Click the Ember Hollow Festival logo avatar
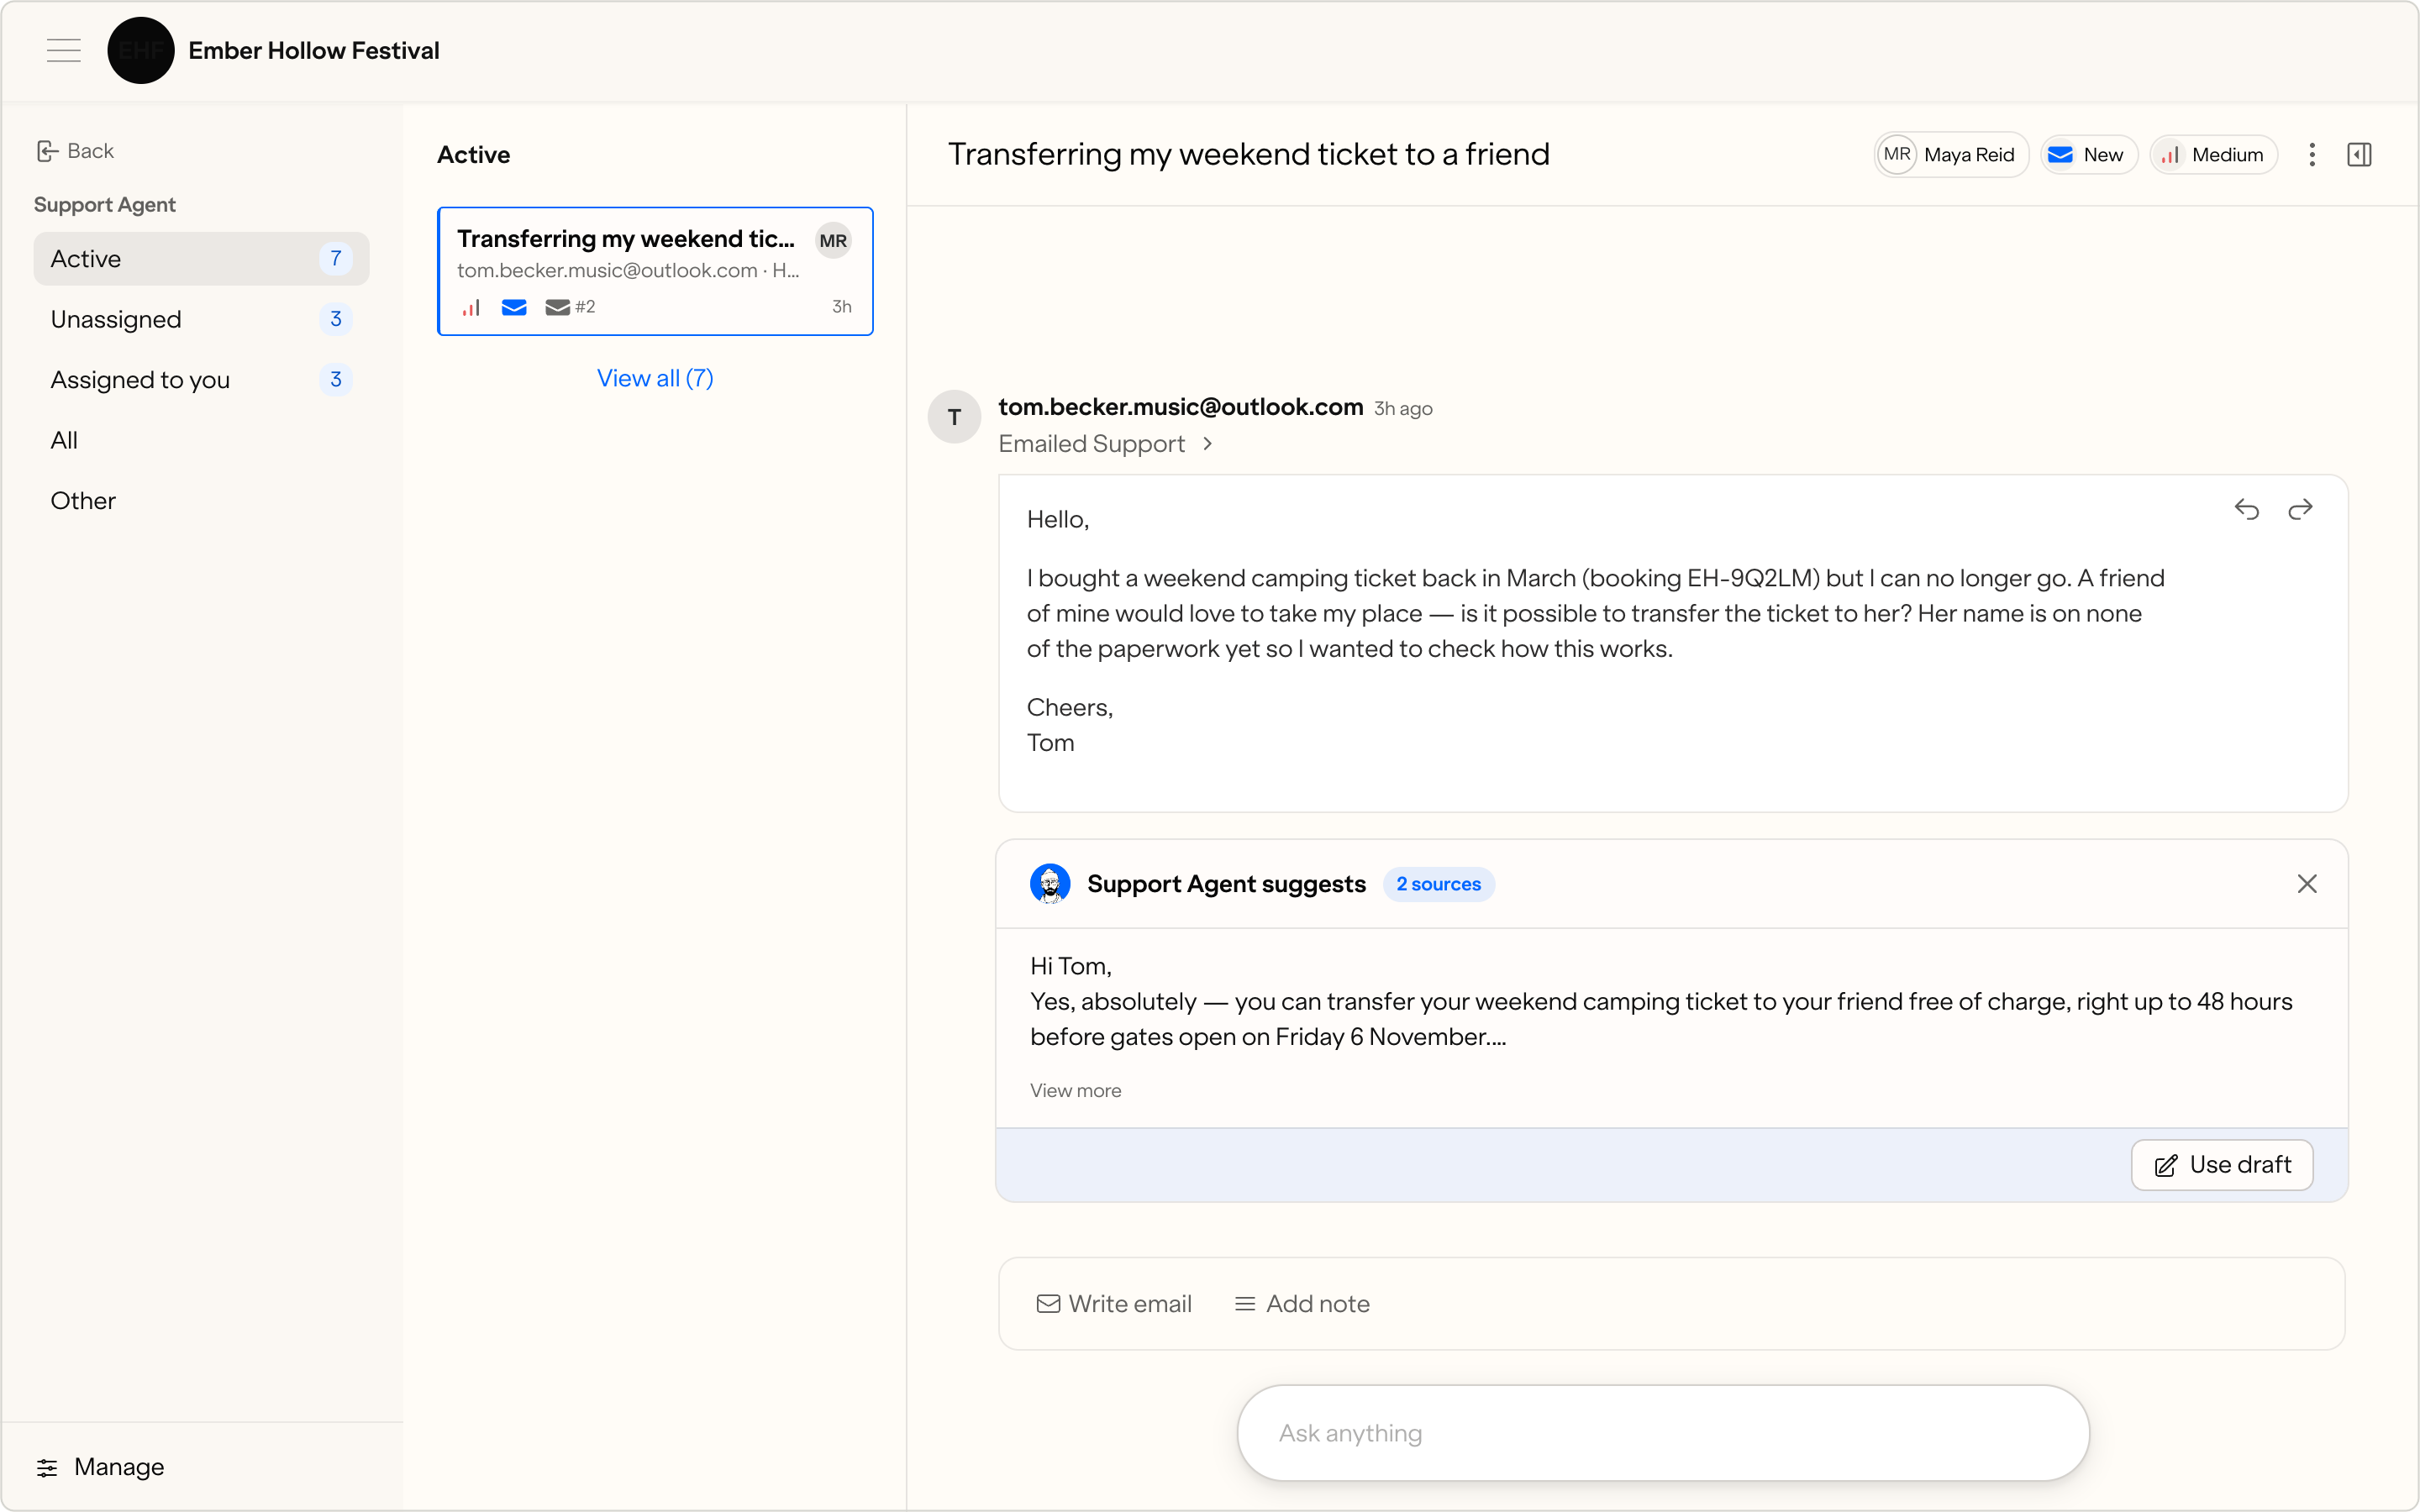 (141, 50)
